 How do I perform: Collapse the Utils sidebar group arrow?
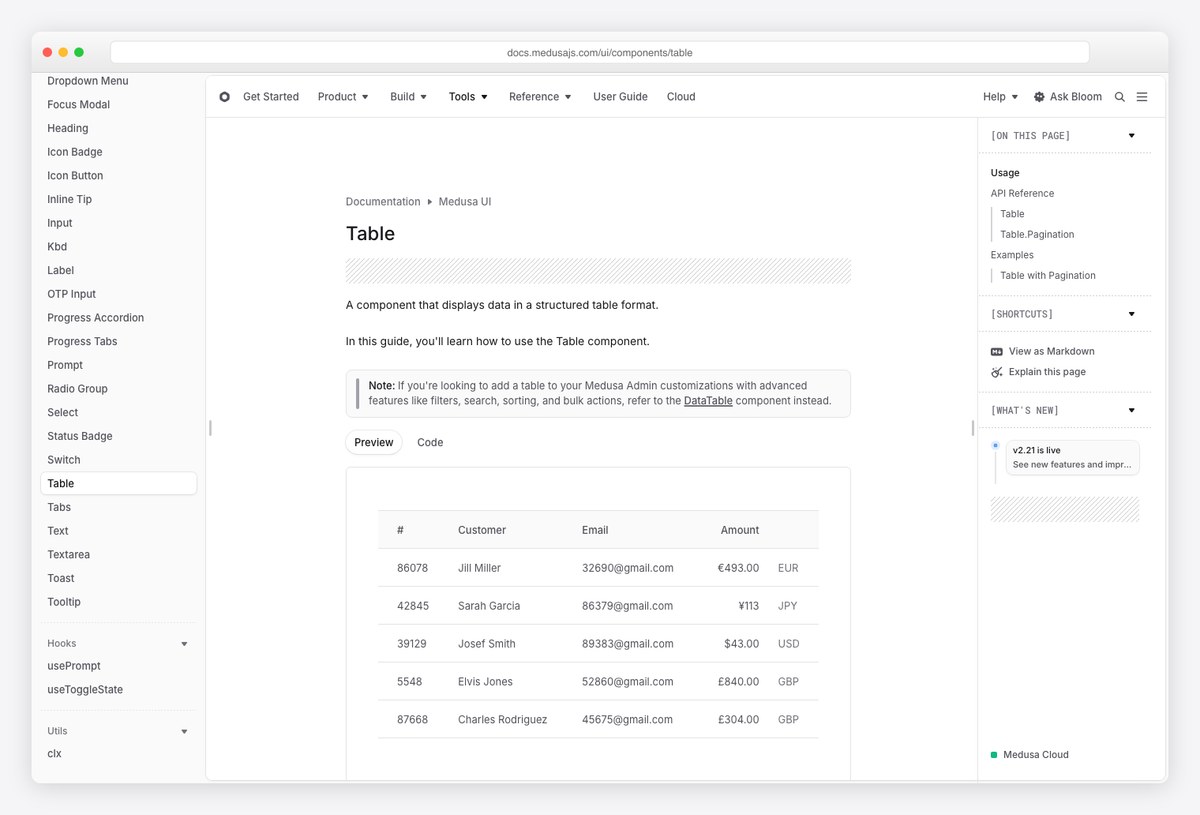point(184,732)
